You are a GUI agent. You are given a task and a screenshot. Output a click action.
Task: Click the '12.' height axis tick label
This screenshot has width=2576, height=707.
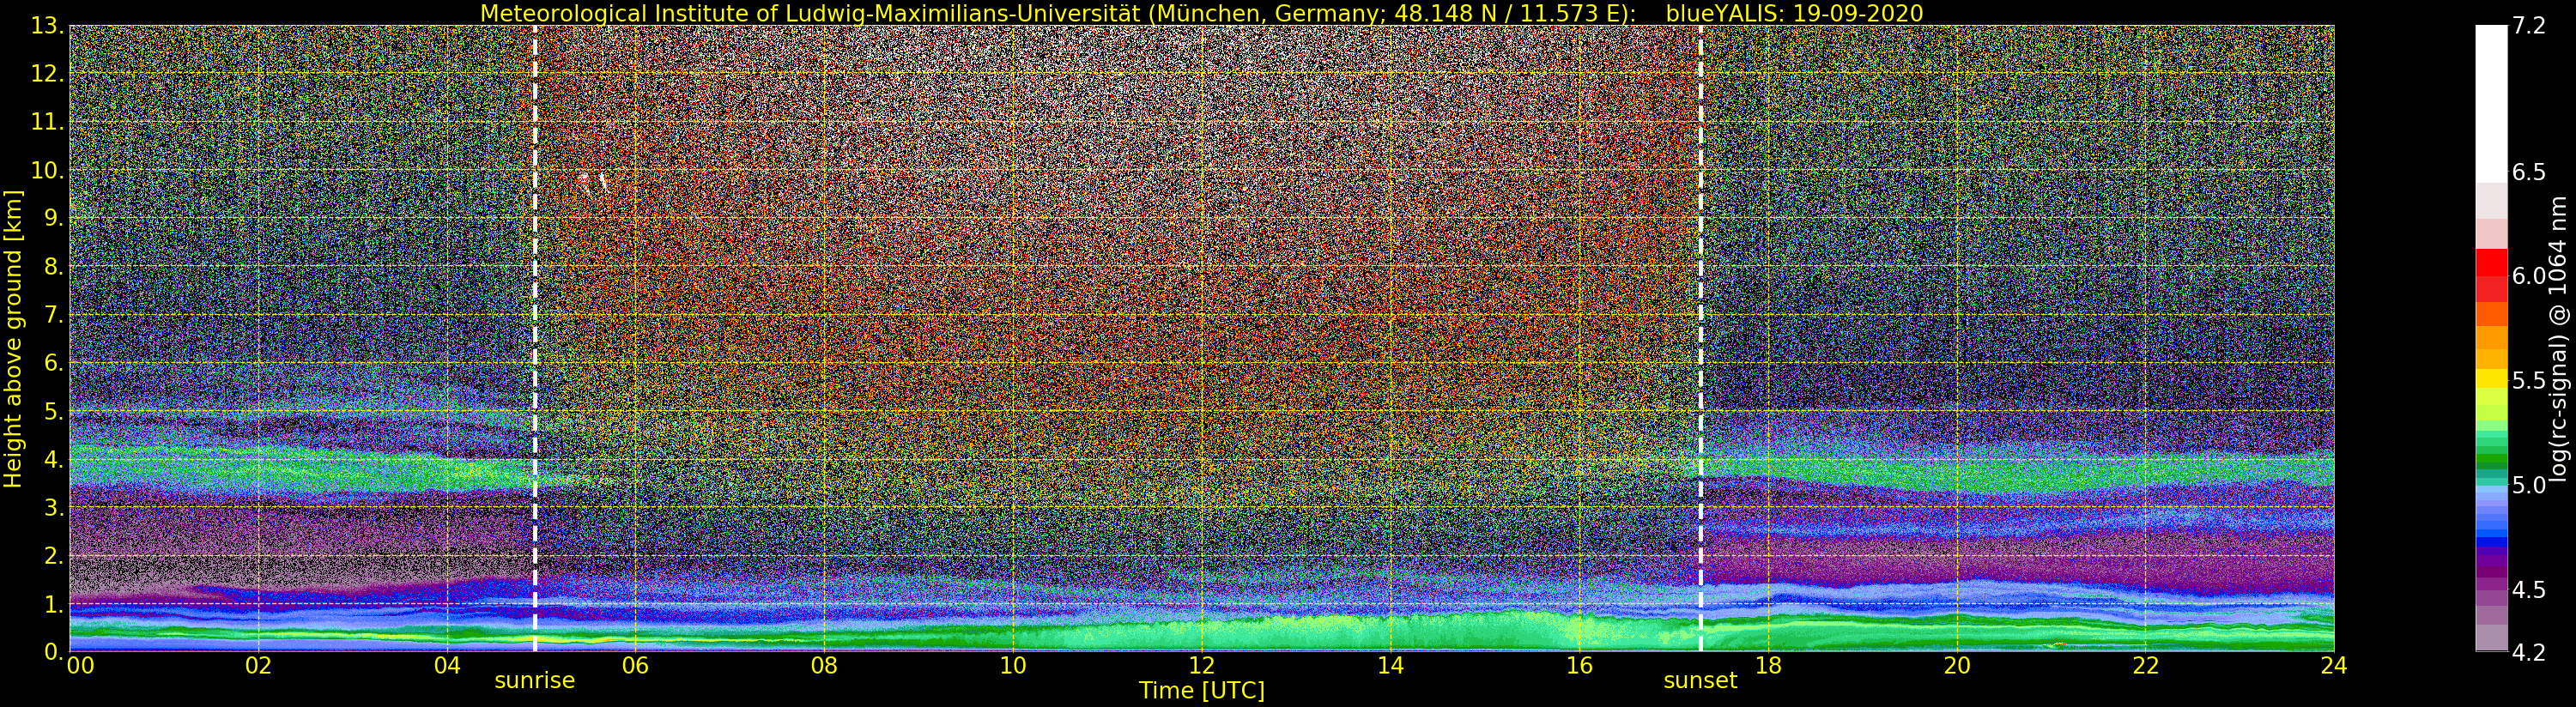(x=47, y=74)
